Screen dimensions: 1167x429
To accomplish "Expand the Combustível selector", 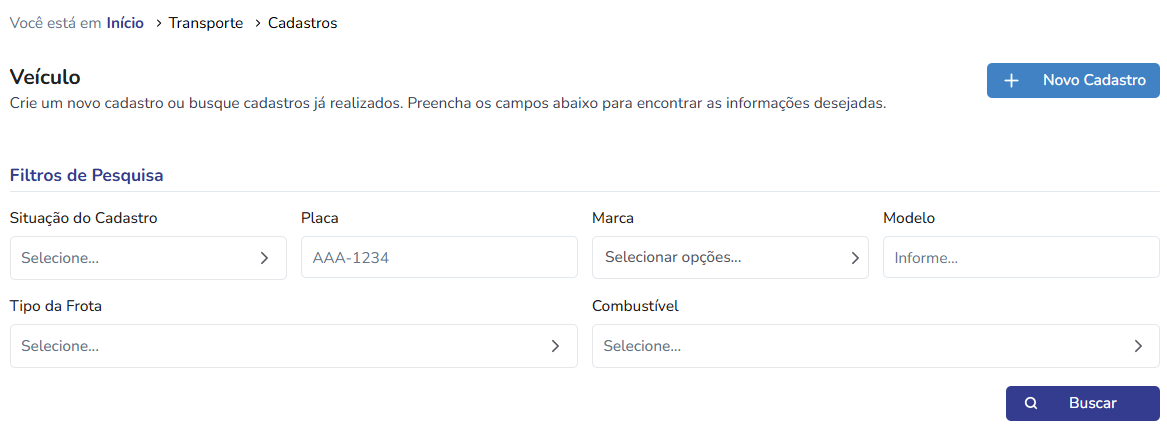I will click(876, 346).
